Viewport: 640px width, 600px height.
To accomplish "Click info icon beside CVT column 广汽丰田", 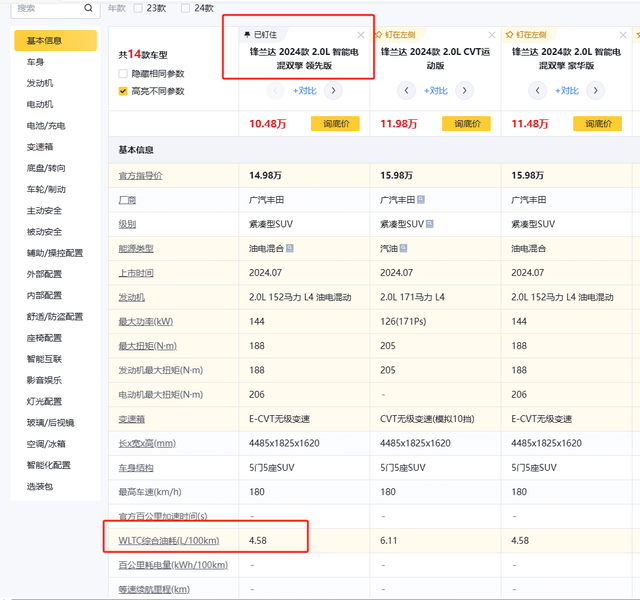I will [421, 200].
